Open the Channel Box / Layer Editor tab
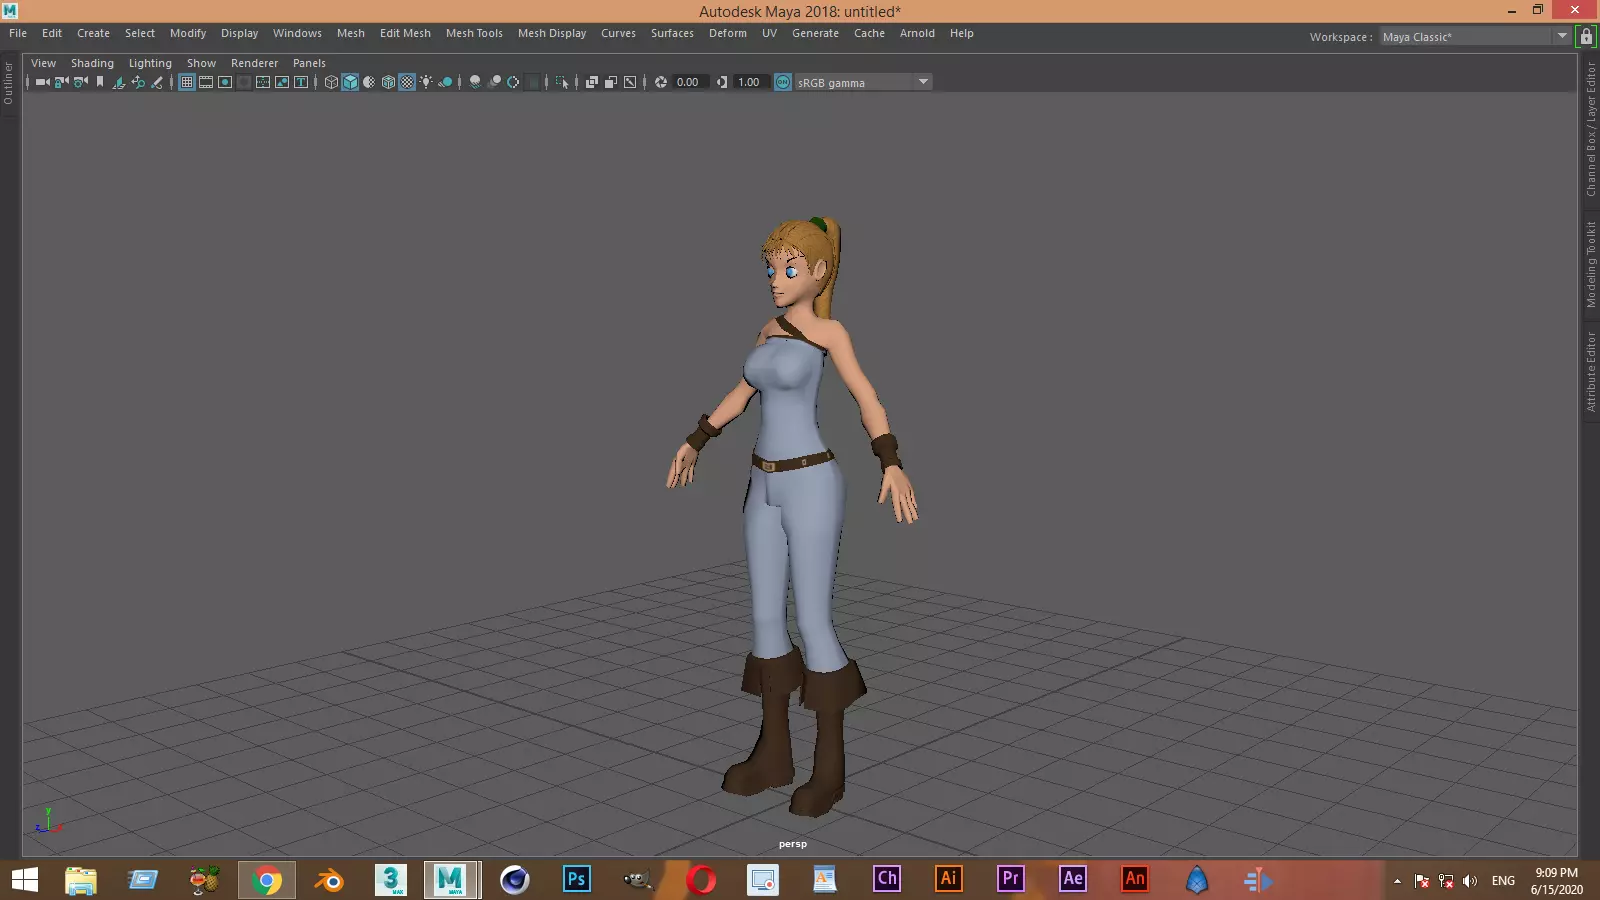 pyautogui.click(x=1590, y=129)
